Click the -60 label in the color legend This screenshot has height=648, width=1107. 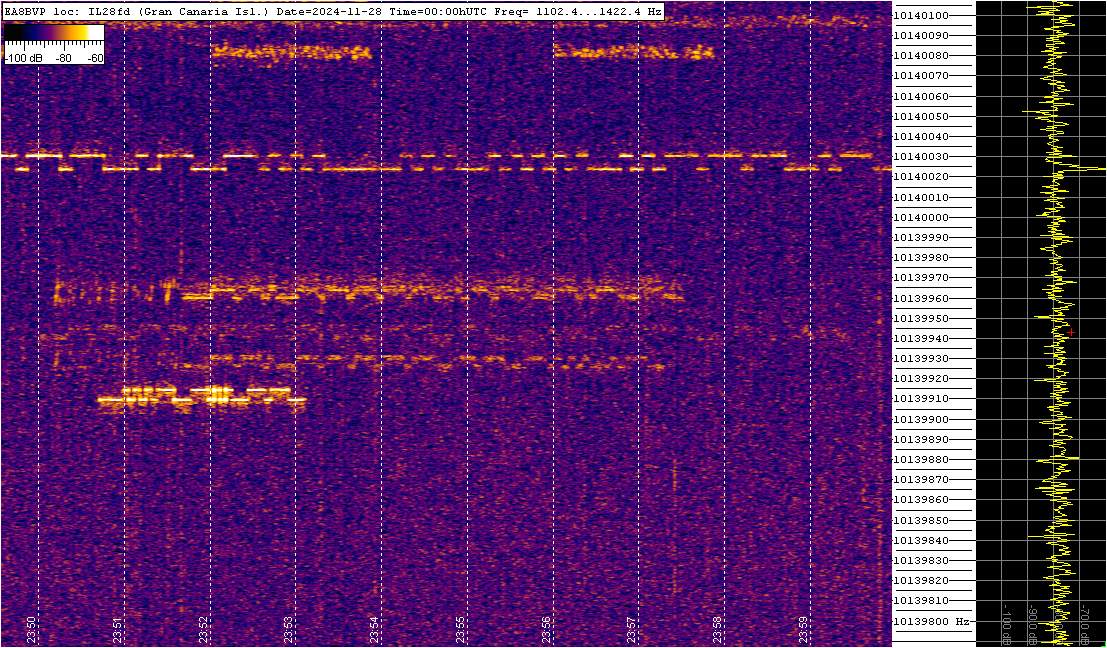94,59
